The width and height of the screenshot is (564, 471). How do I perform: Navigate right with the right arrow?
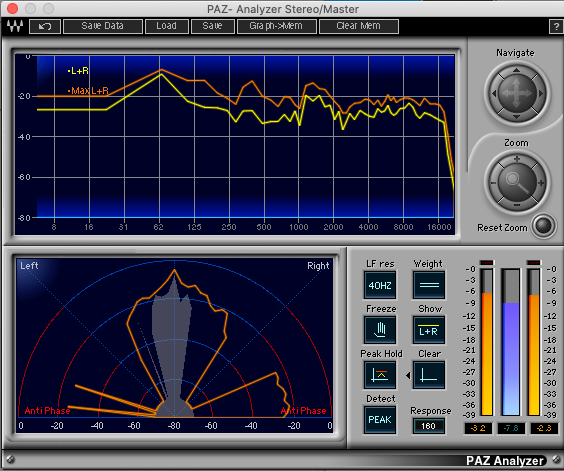(x=540, y=94)
